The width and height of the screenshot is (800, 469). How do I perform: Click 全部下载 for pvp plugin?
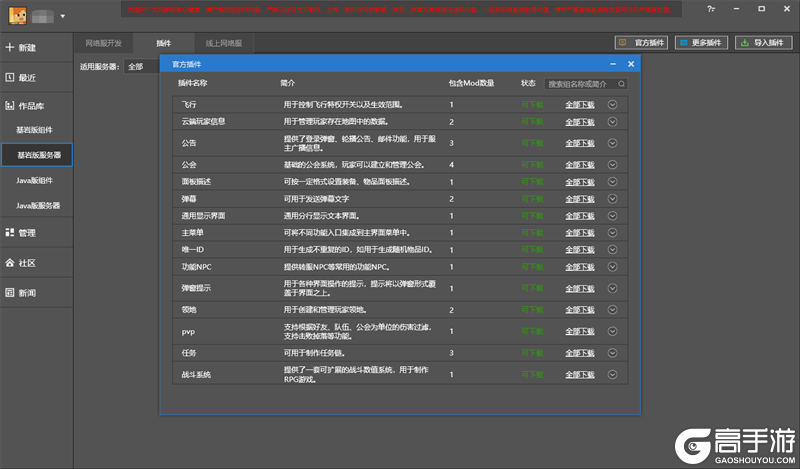click(x=580, y=331)
